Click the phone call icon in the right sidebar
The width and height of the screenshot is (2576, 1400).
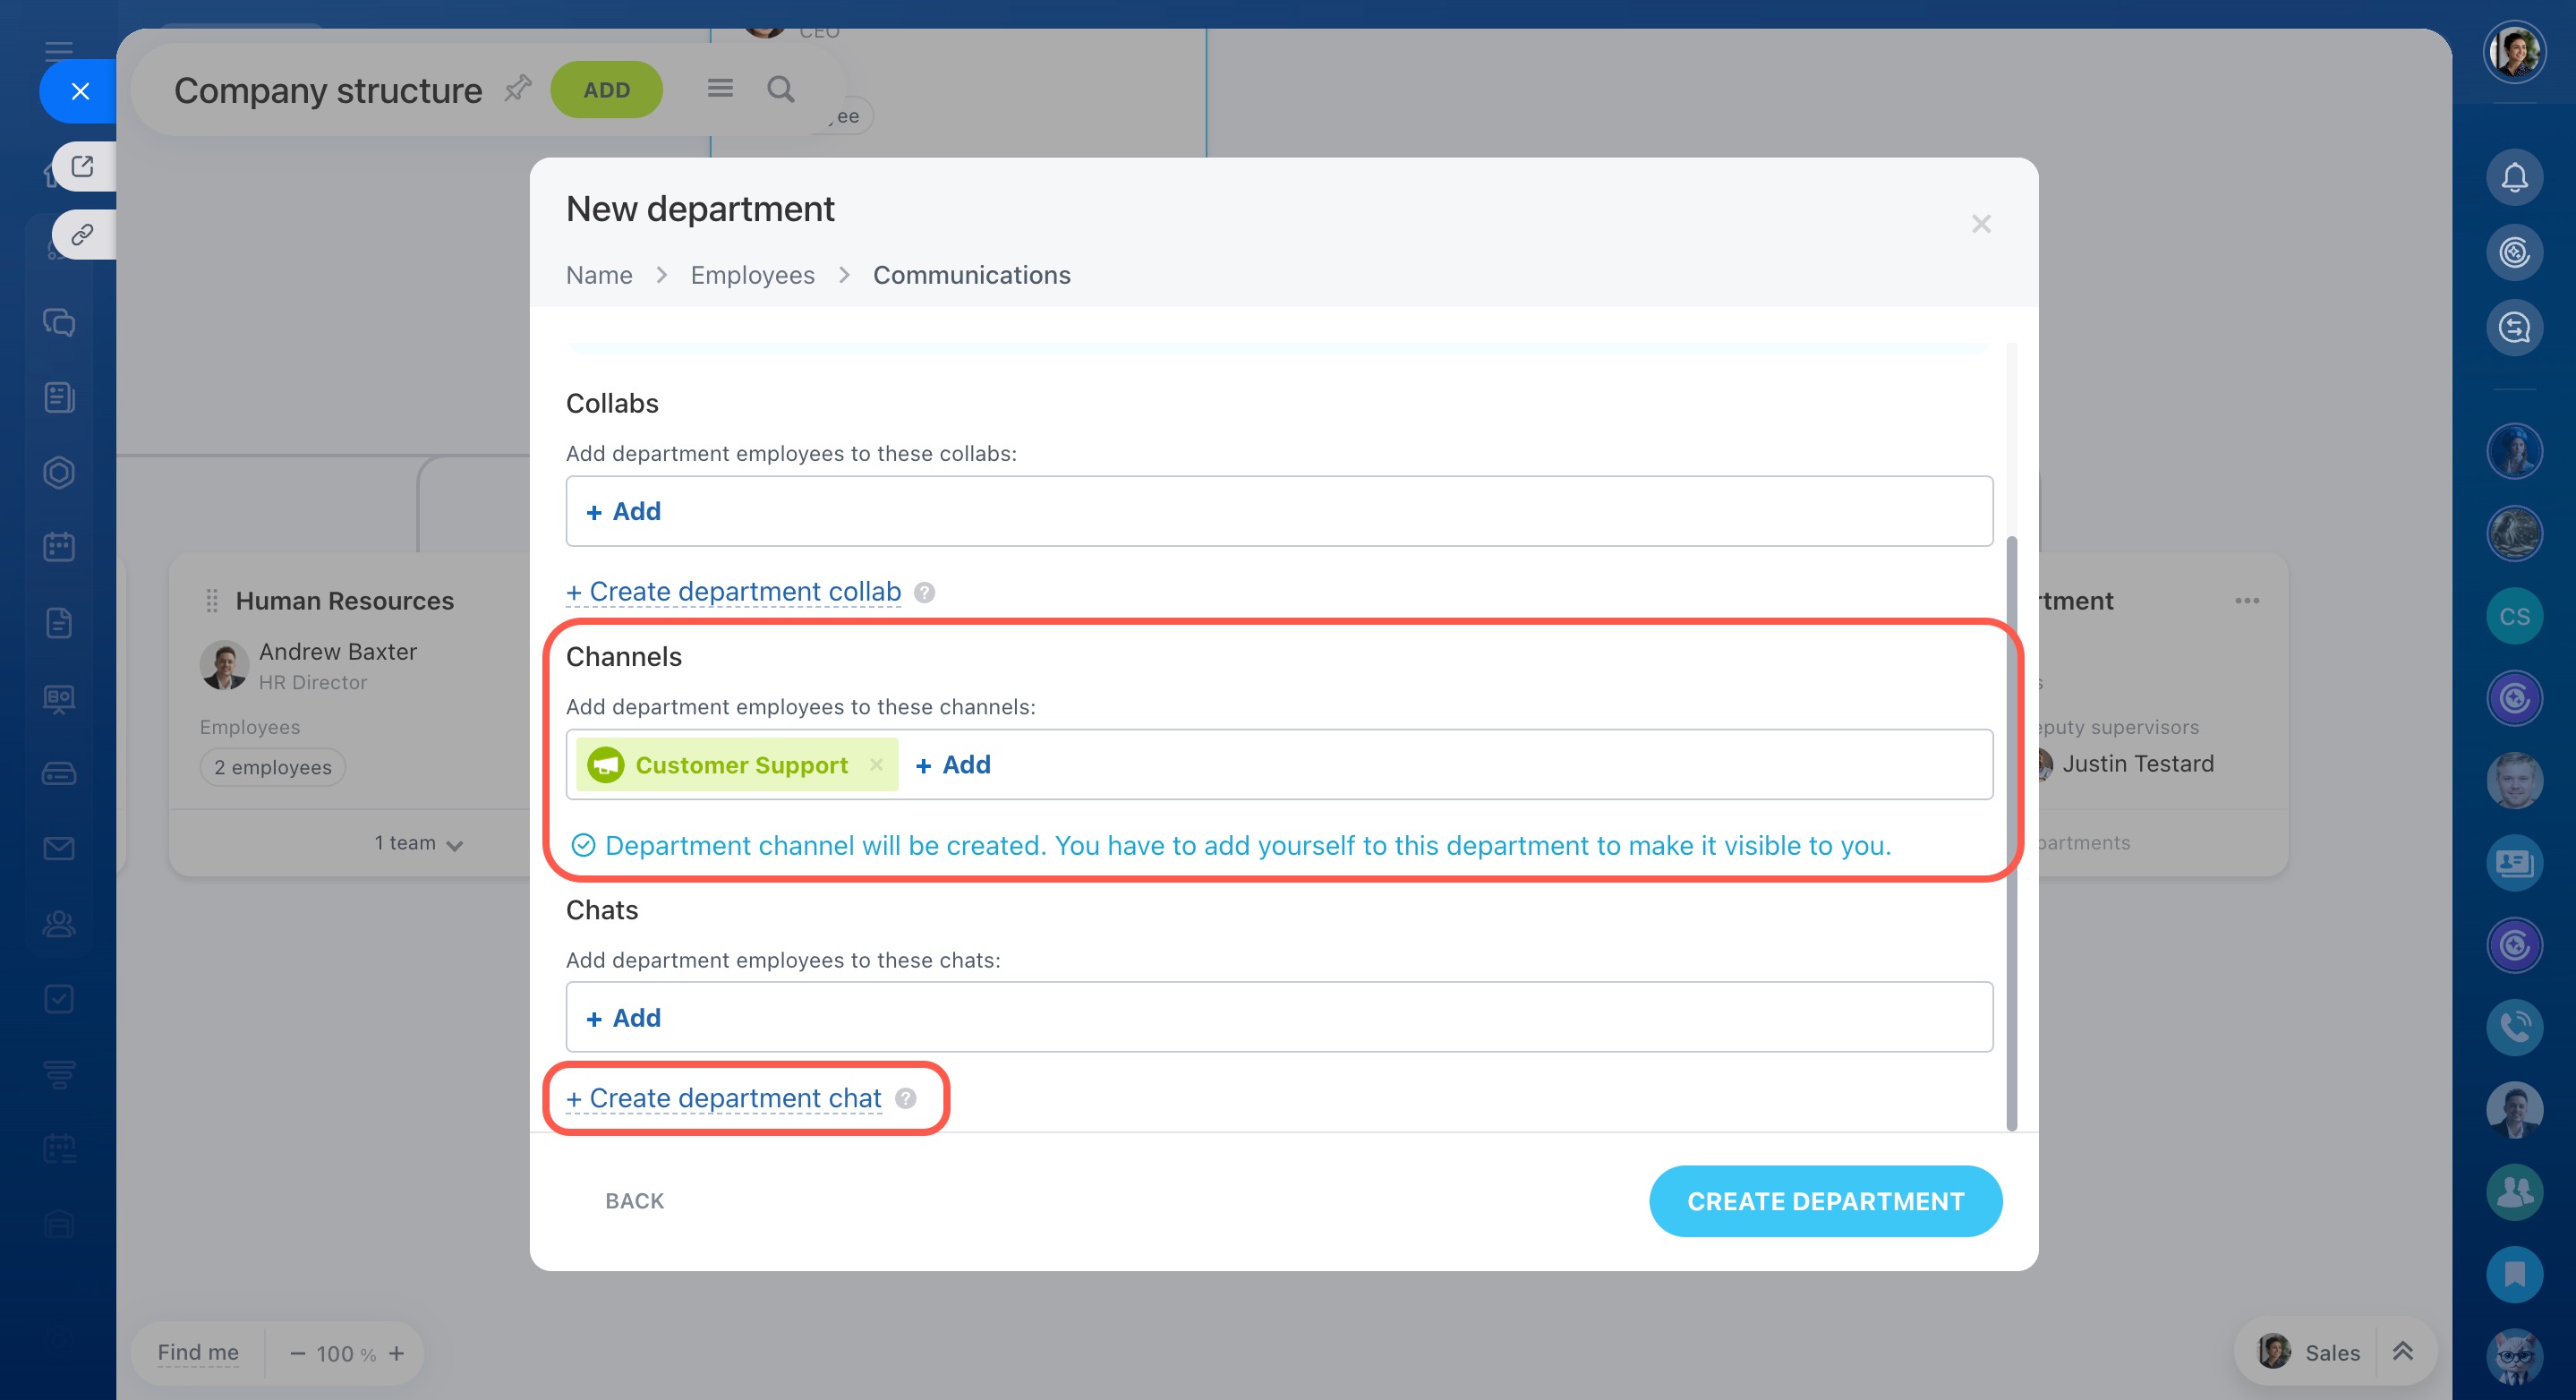click(x=2513, y=1026)
